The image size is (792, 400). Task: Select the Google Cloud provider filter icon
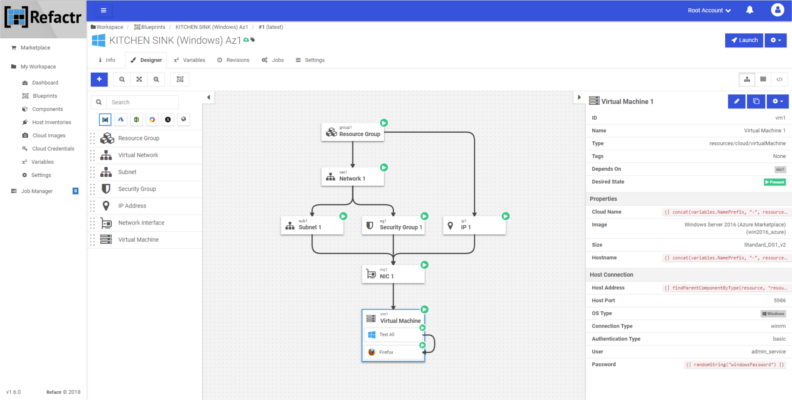[x=152, y=120]
